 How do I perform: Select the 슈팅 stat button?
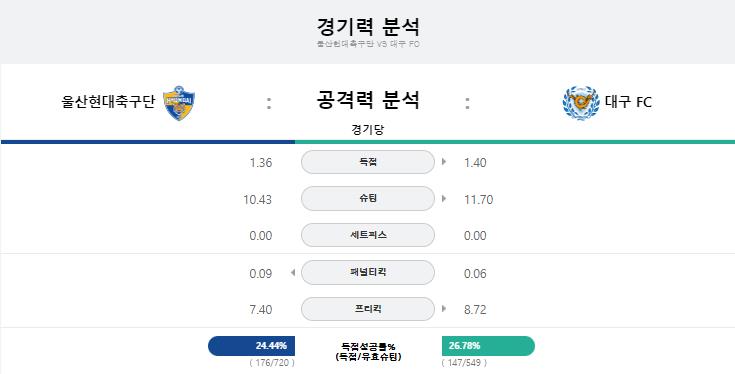pos(368,199)
